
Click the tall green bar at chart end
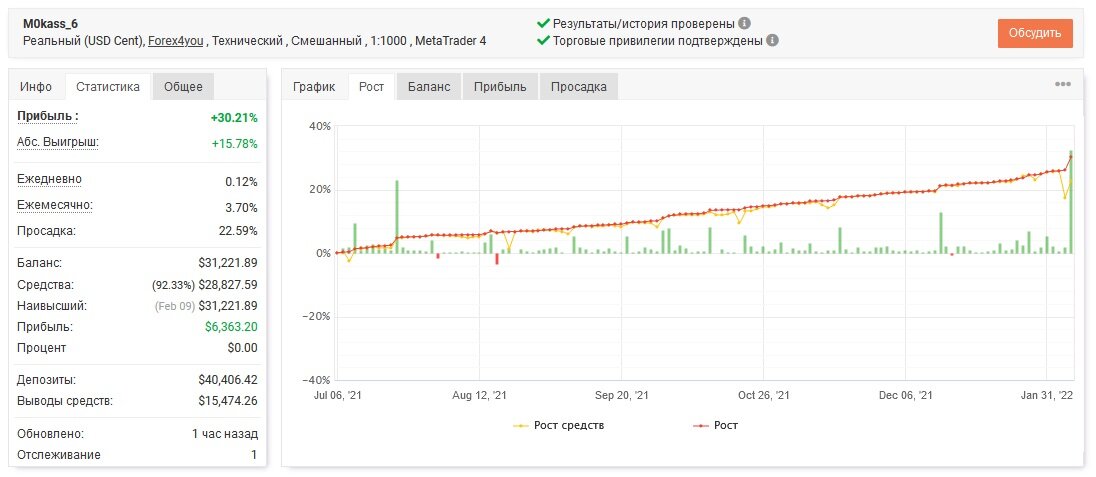pos(1071,201)
